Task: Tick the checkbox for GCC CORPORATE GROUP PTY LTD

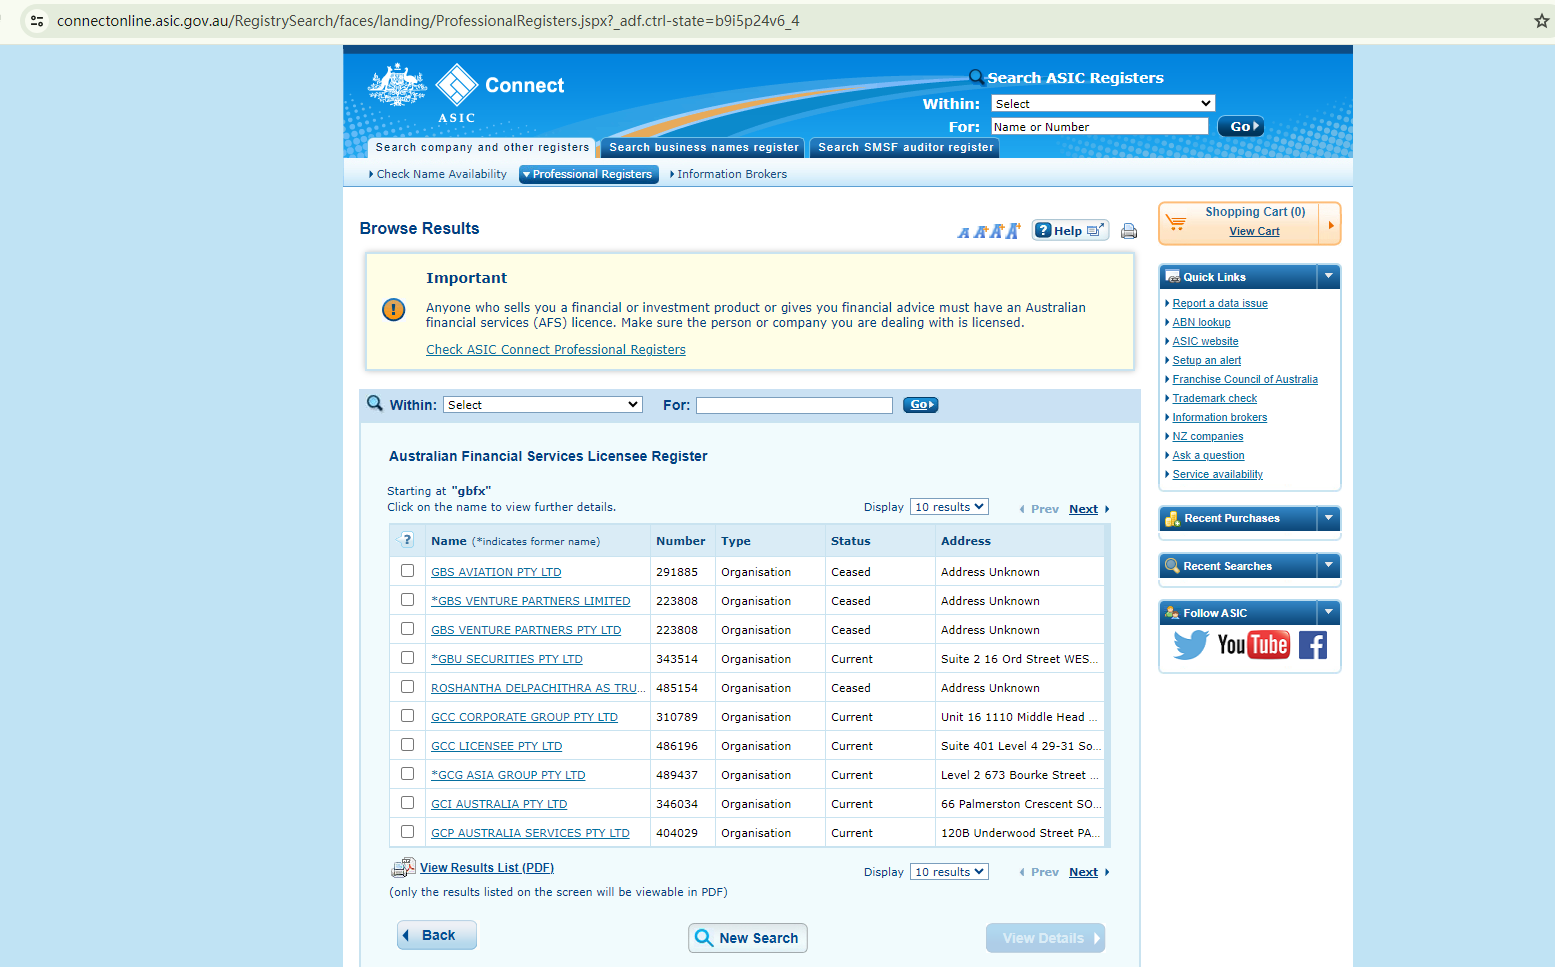Action: point(407,716)
